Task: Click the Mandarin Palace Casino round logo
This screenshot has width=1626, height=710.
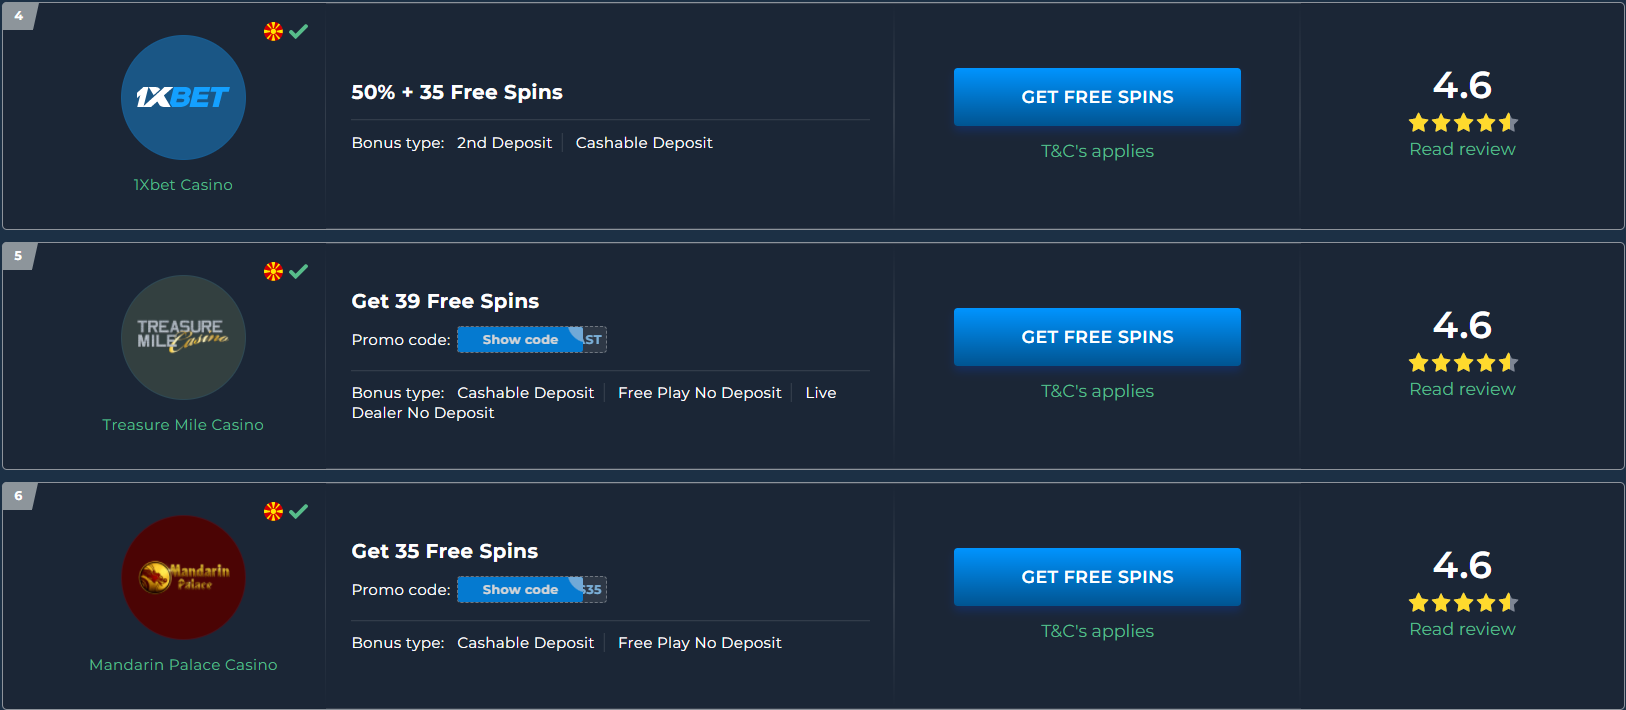Action: [x=183, y=577]
